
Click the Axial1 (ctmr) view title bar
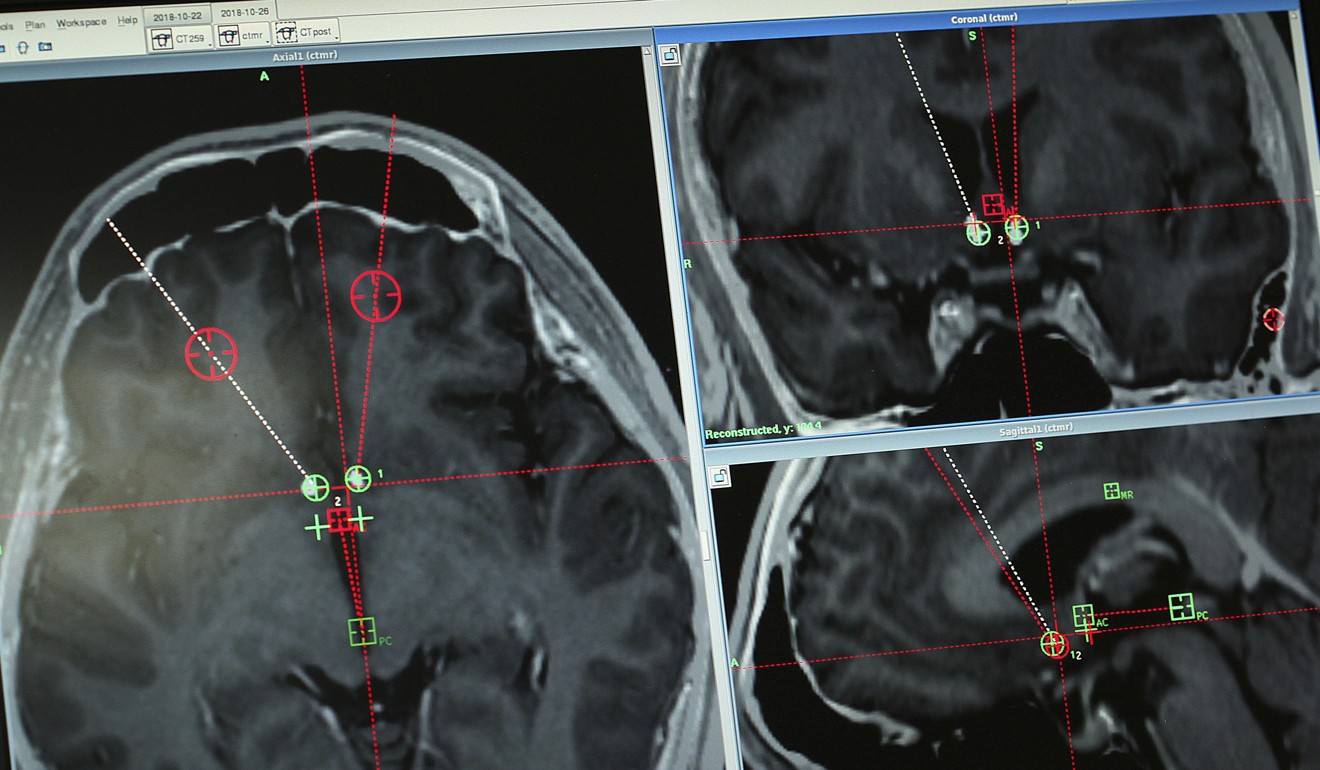[x=306, y=56]
